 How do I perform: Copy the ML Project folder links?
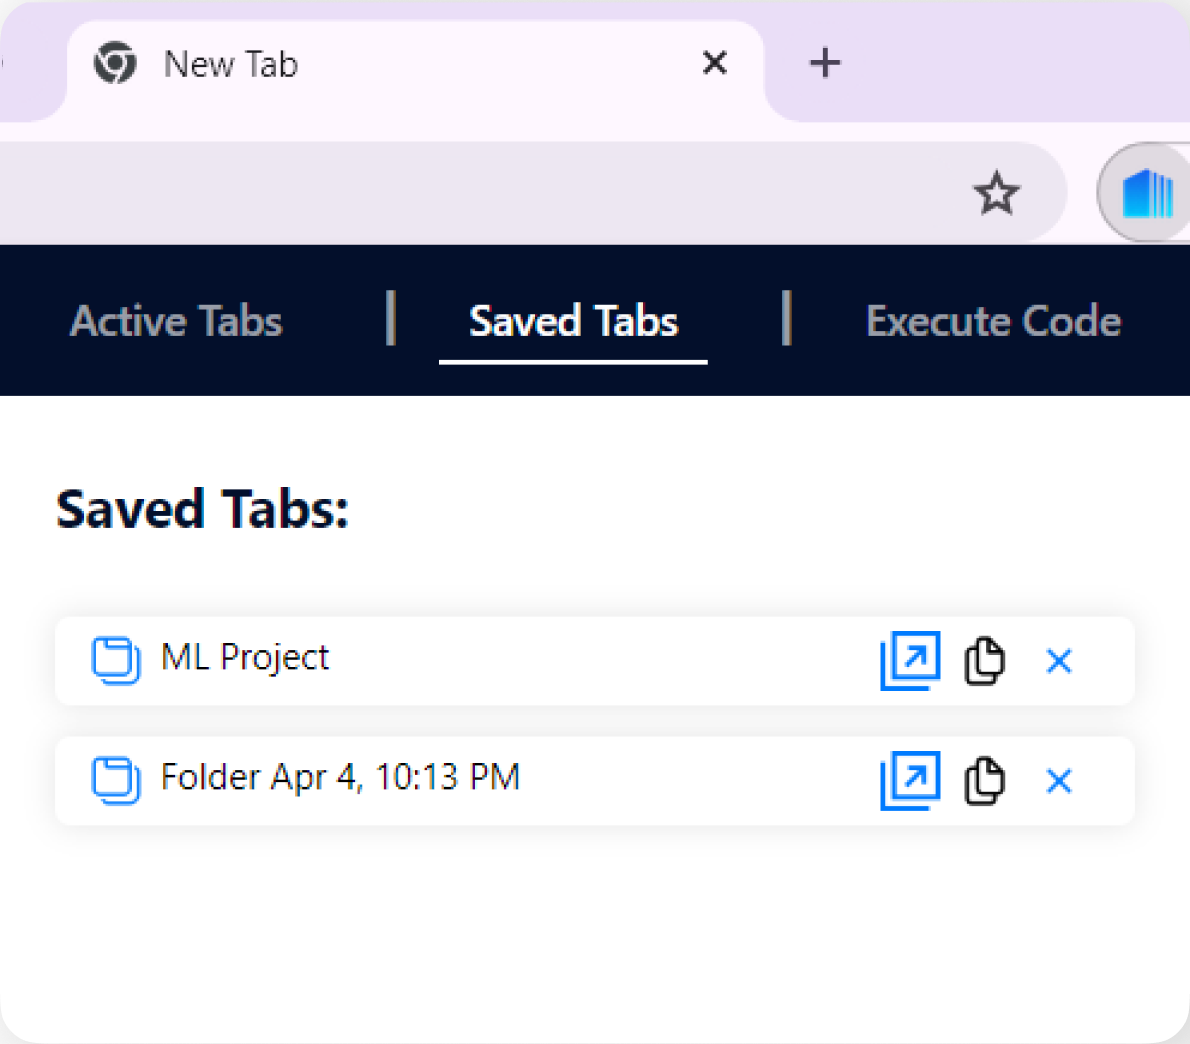(x=984, y=661)
